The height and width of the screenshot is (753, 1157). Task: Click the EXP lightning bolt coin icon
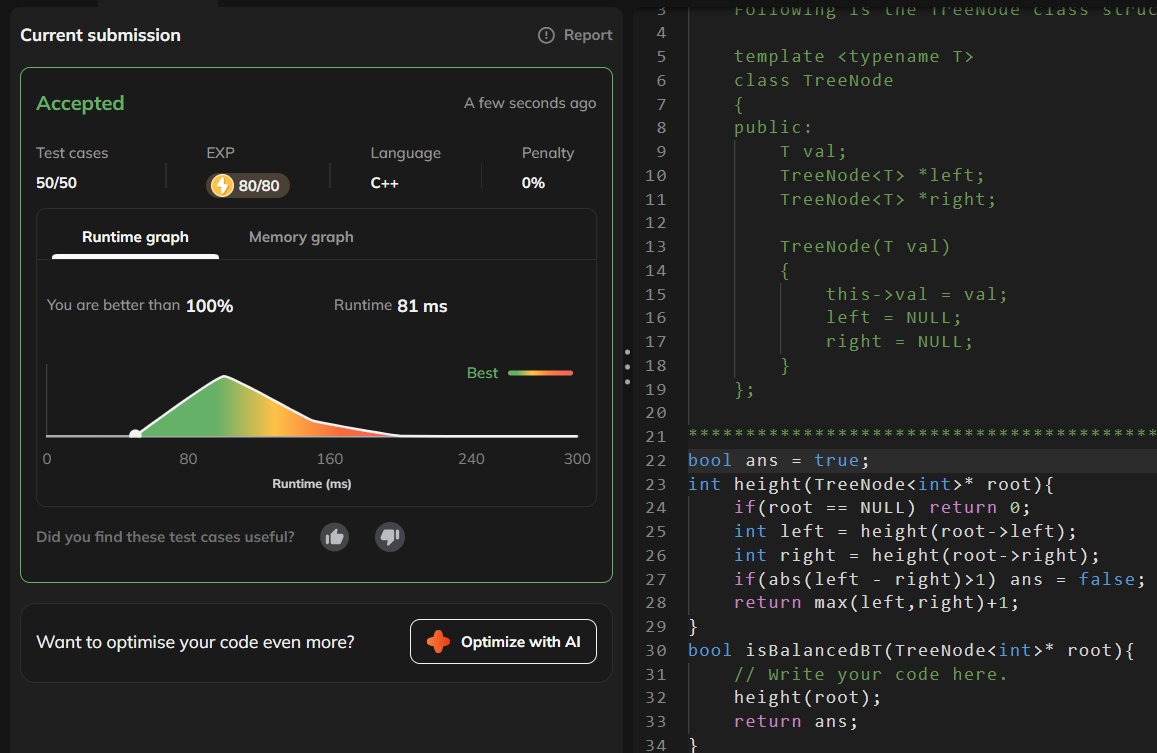[x=221, y=185]
